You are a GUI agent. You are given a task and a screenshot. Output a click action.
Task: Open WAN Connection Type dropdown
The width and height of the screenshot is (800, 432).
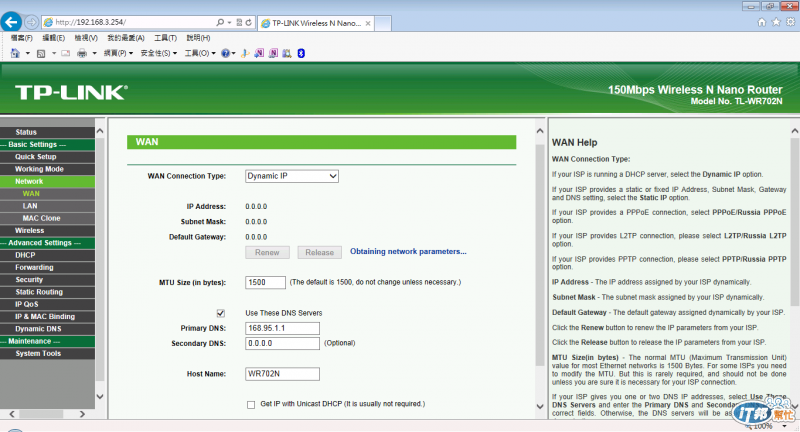[x=292, y=176]
